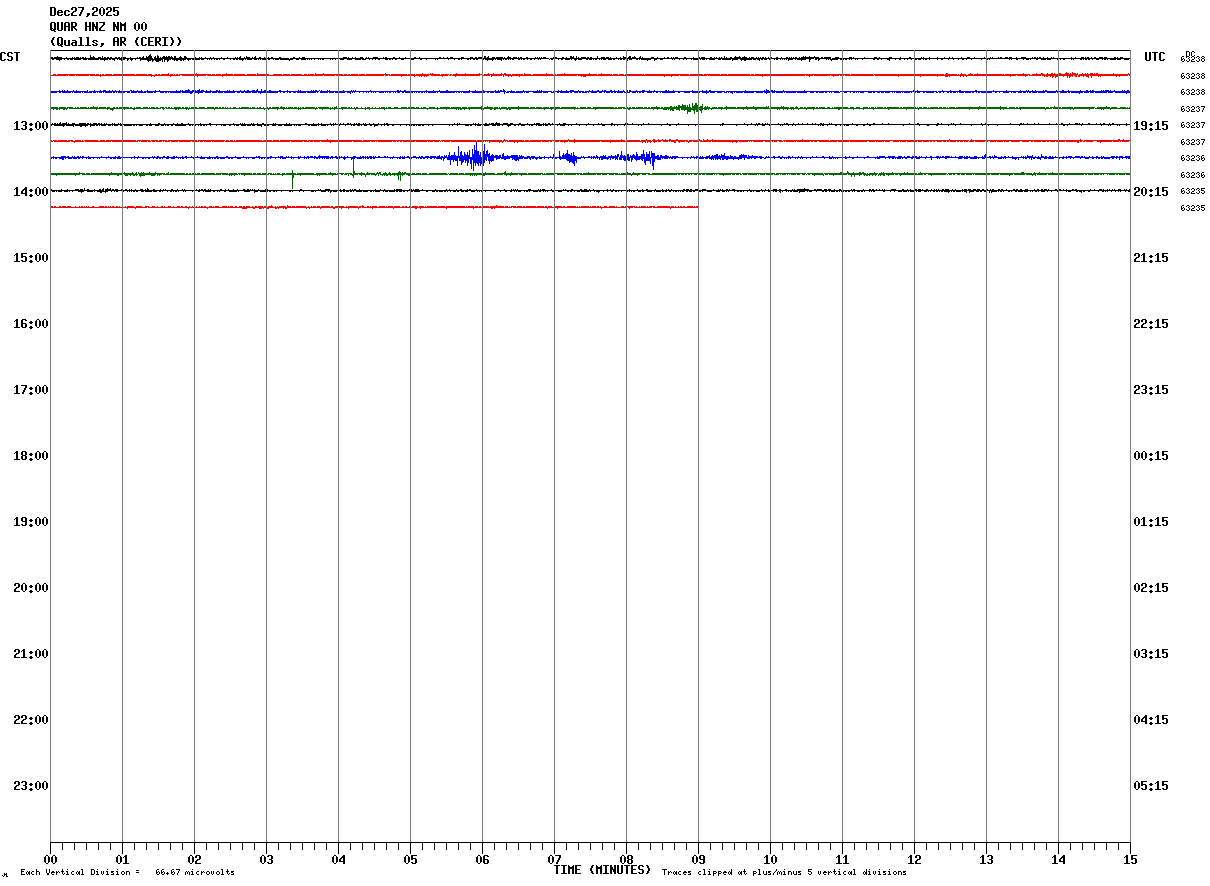Select the 17:00 CST hour label
This screenshot has width=1210, height=886.
coord(31,390)
